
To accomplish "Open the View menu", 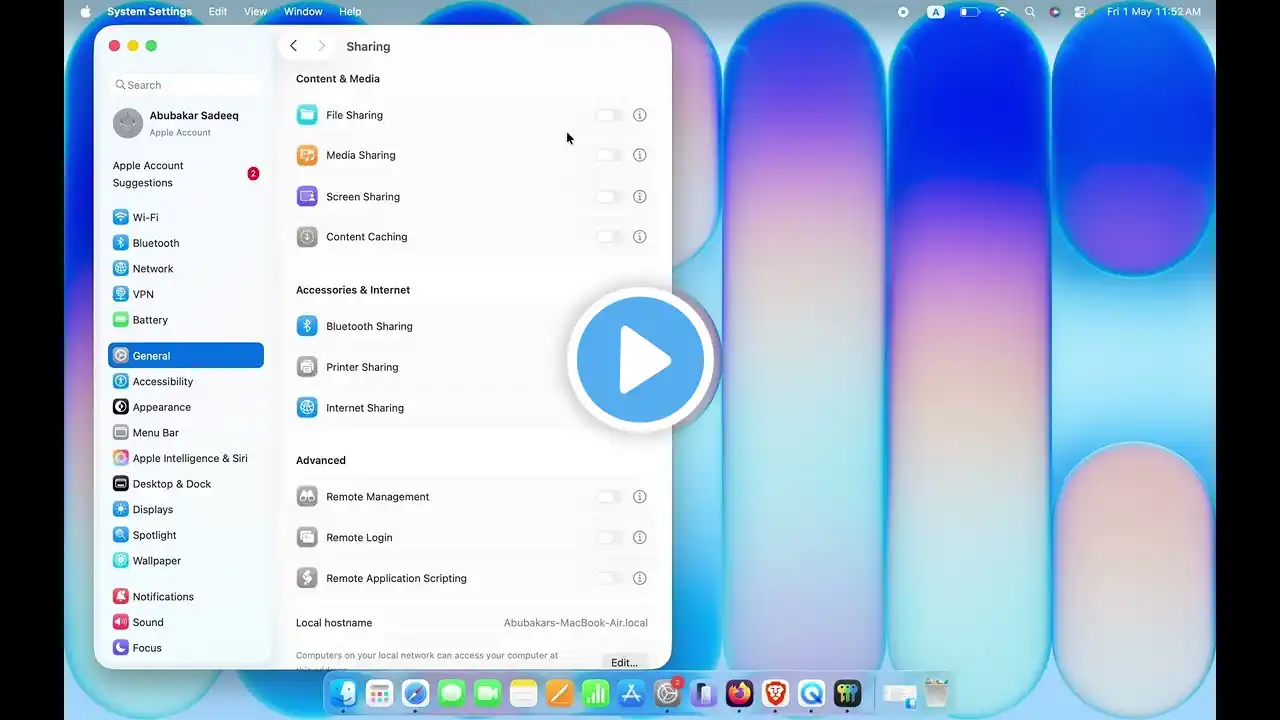I will pos(255,12).
